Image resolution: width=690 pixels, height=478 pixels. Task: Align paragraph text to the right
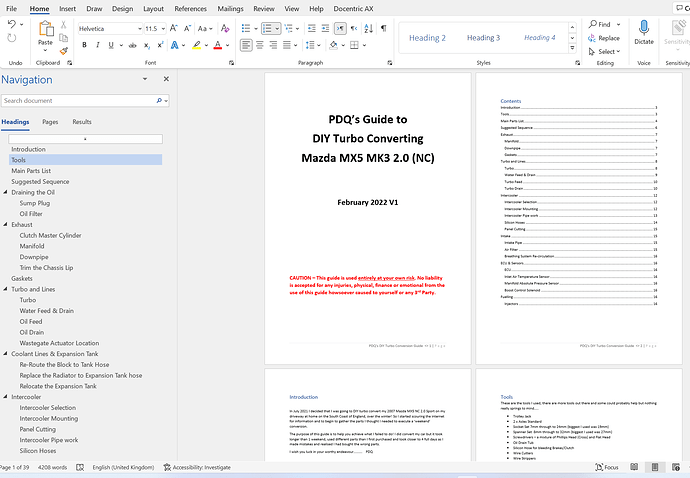[273, 45]
